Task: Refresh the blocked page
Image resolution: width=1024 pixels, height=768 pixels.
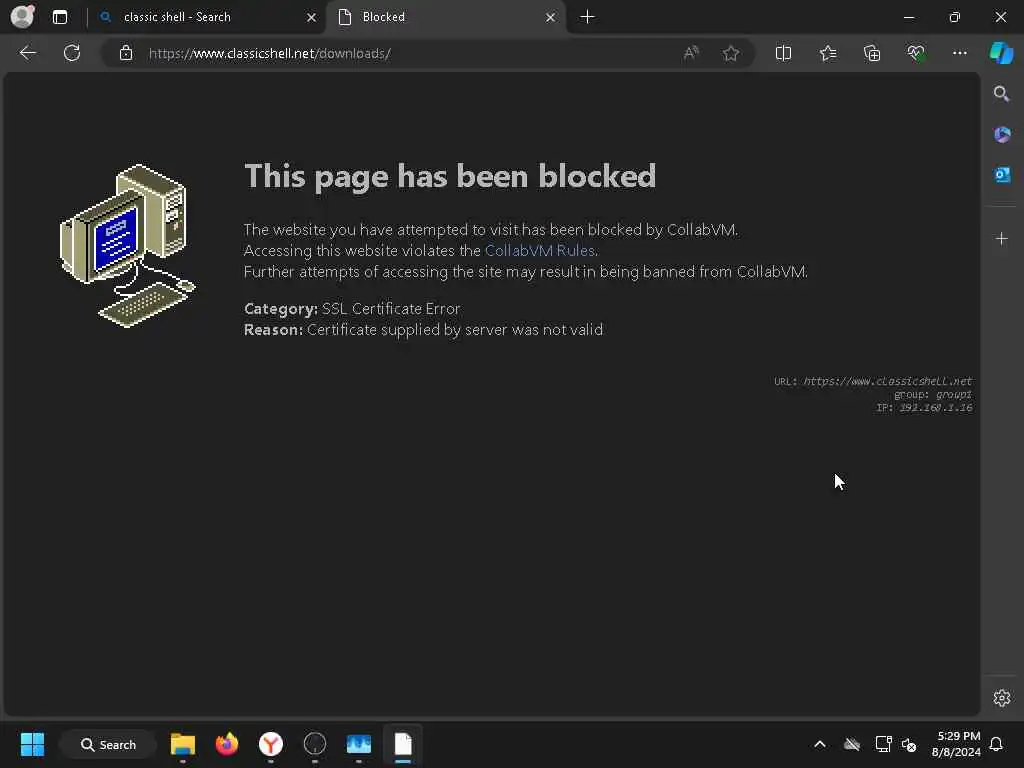Action: point(72,53)
